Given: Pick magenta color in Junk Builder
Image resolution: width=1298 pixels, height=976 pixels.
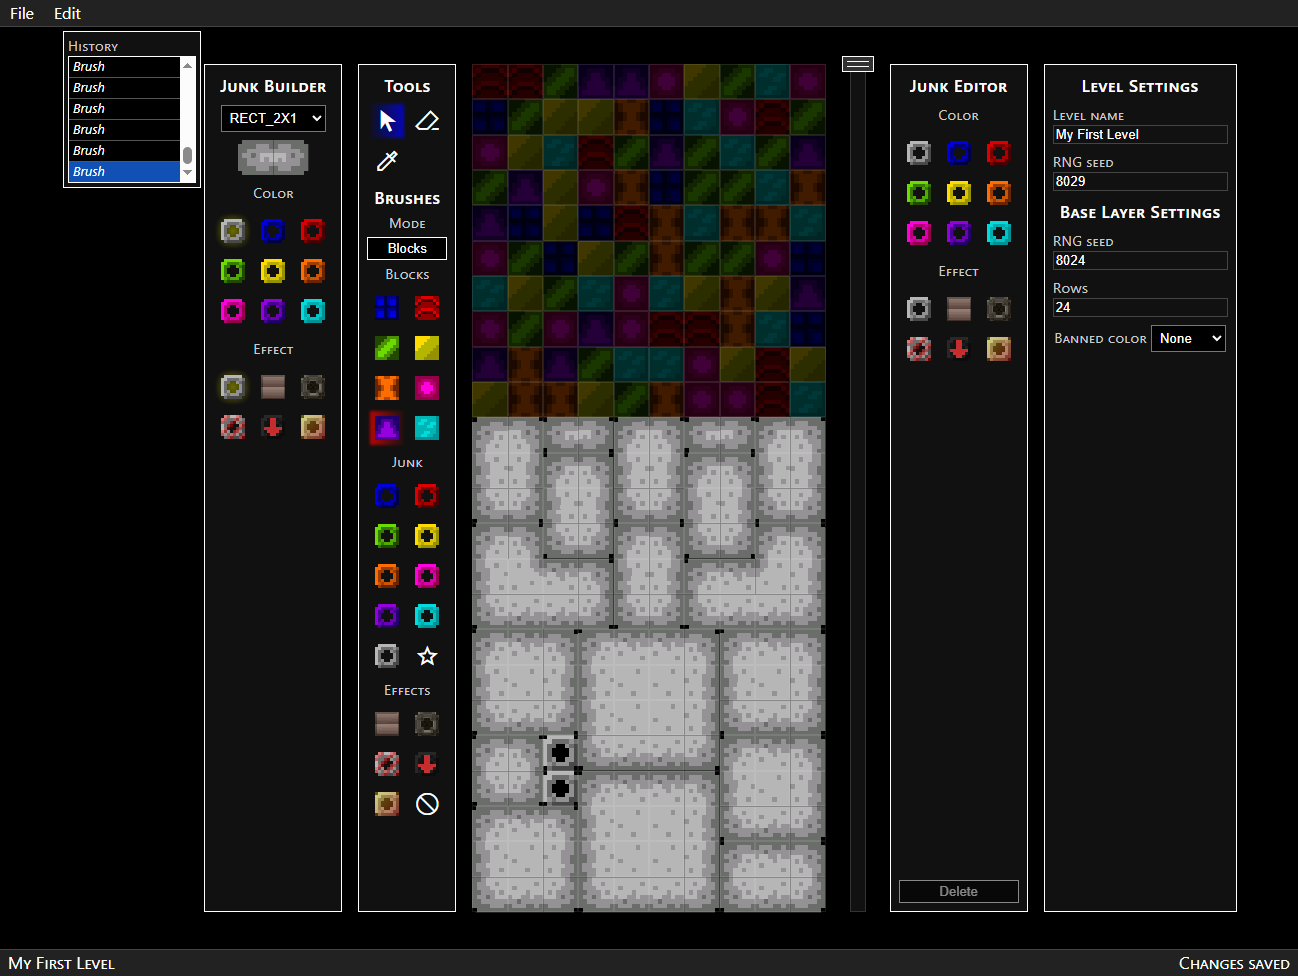Looking at the screenshot, I should tap(233, 311).
